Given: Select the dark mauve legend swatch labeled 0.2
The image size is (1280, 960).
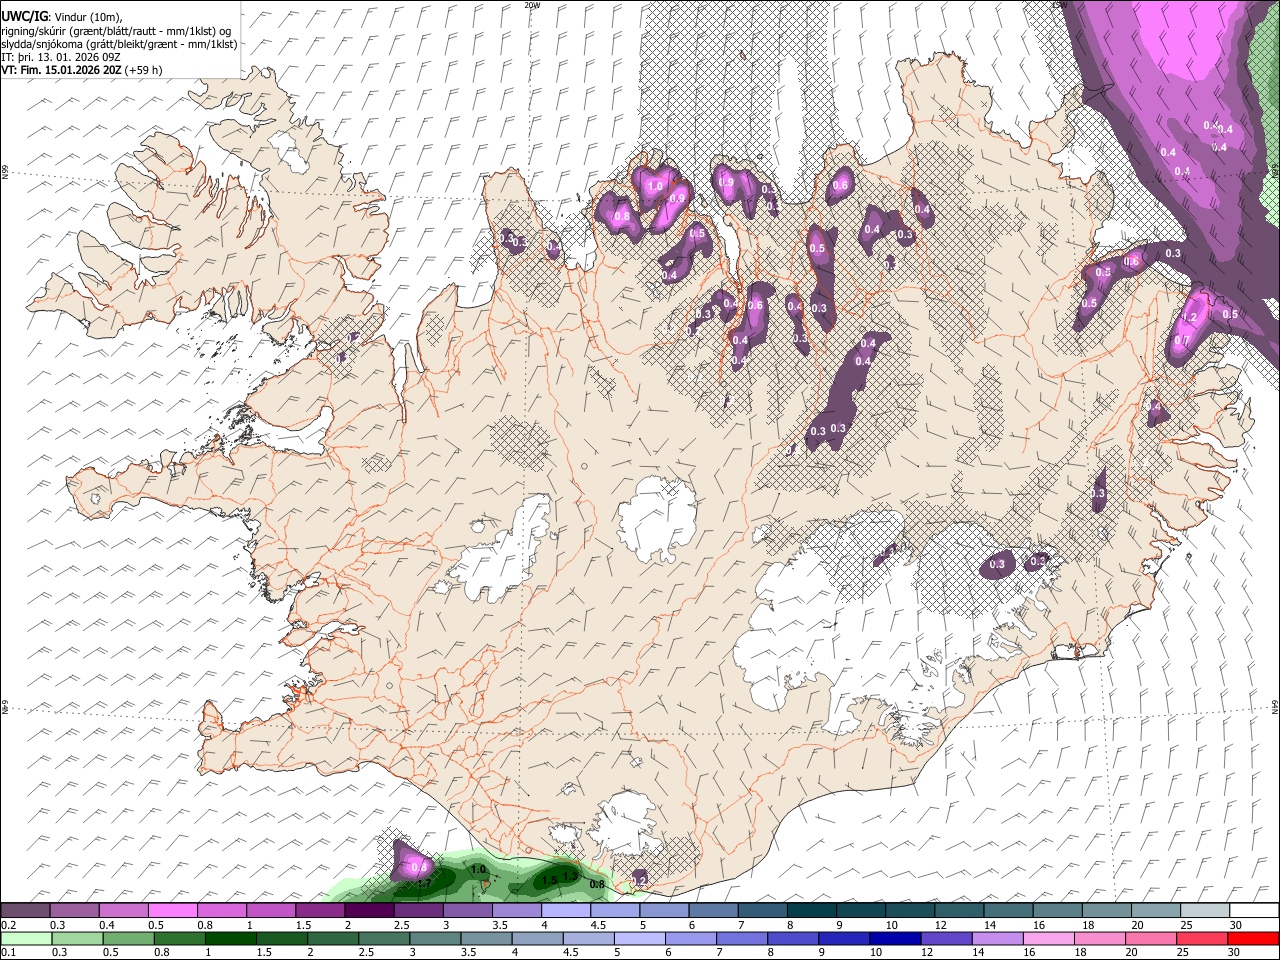Looking at the screenshot, I should (x=26, y=910).
